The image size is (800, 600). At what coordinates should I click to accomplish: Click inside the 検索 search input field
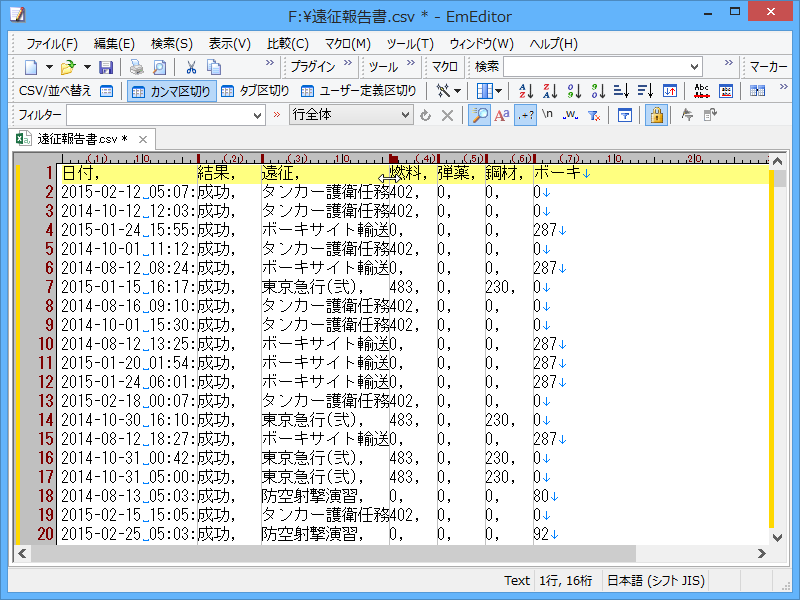tap(600, 68)
